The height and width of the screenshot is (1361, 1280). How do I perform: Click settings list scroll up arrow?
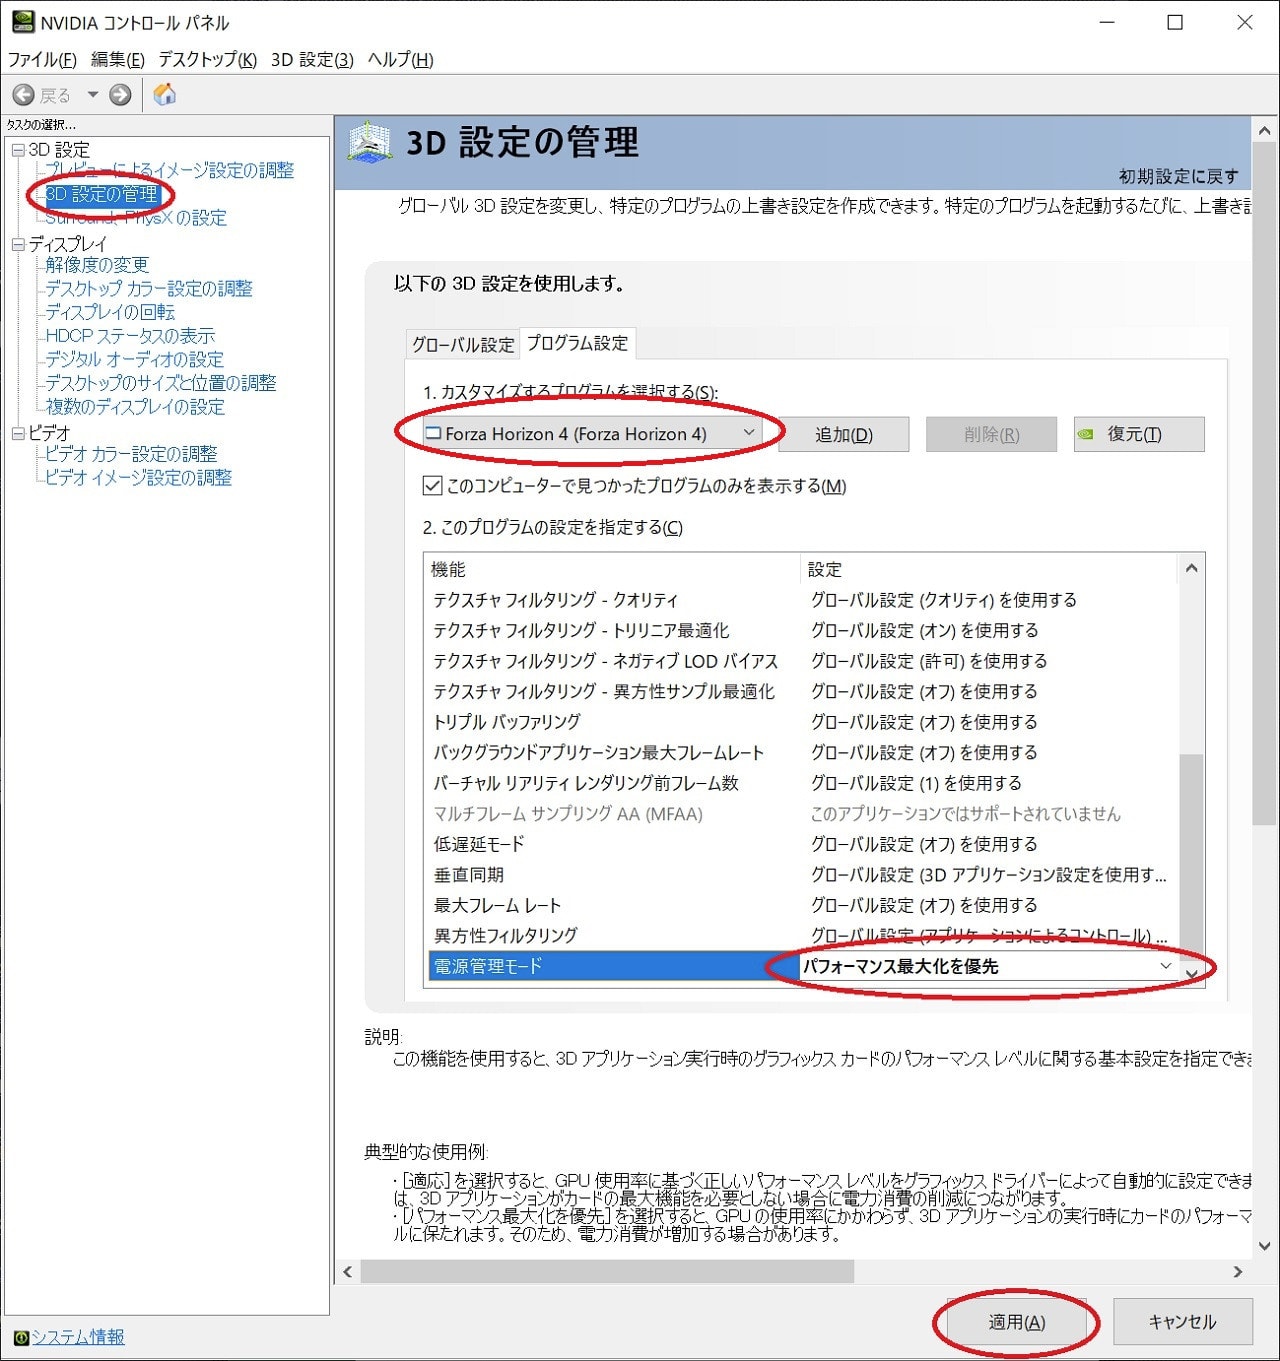1191,569
